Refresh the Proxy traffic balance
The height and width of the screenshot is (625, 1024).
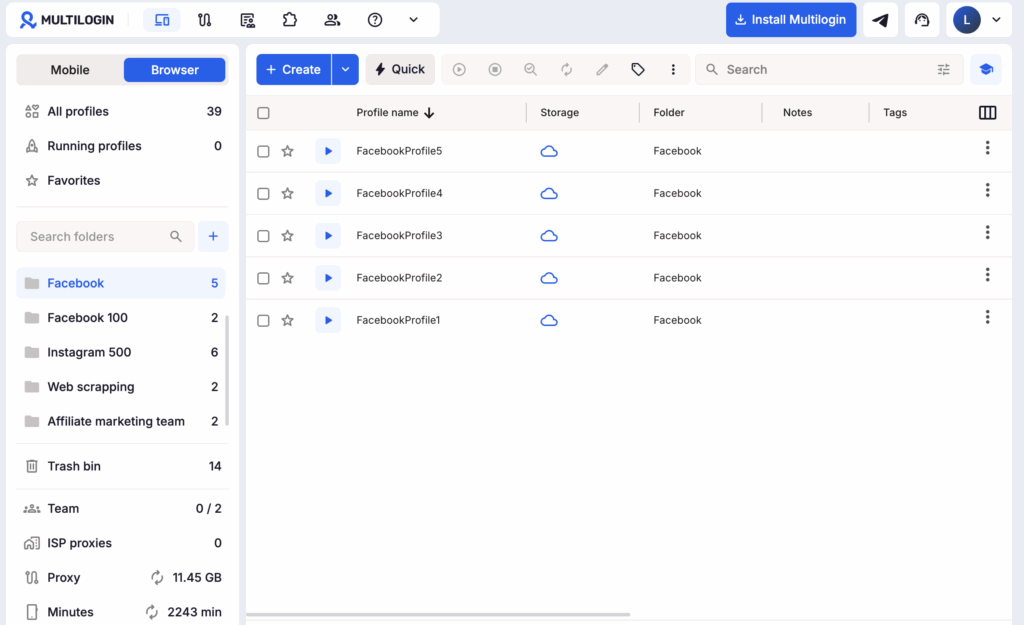tap(157, 577)
